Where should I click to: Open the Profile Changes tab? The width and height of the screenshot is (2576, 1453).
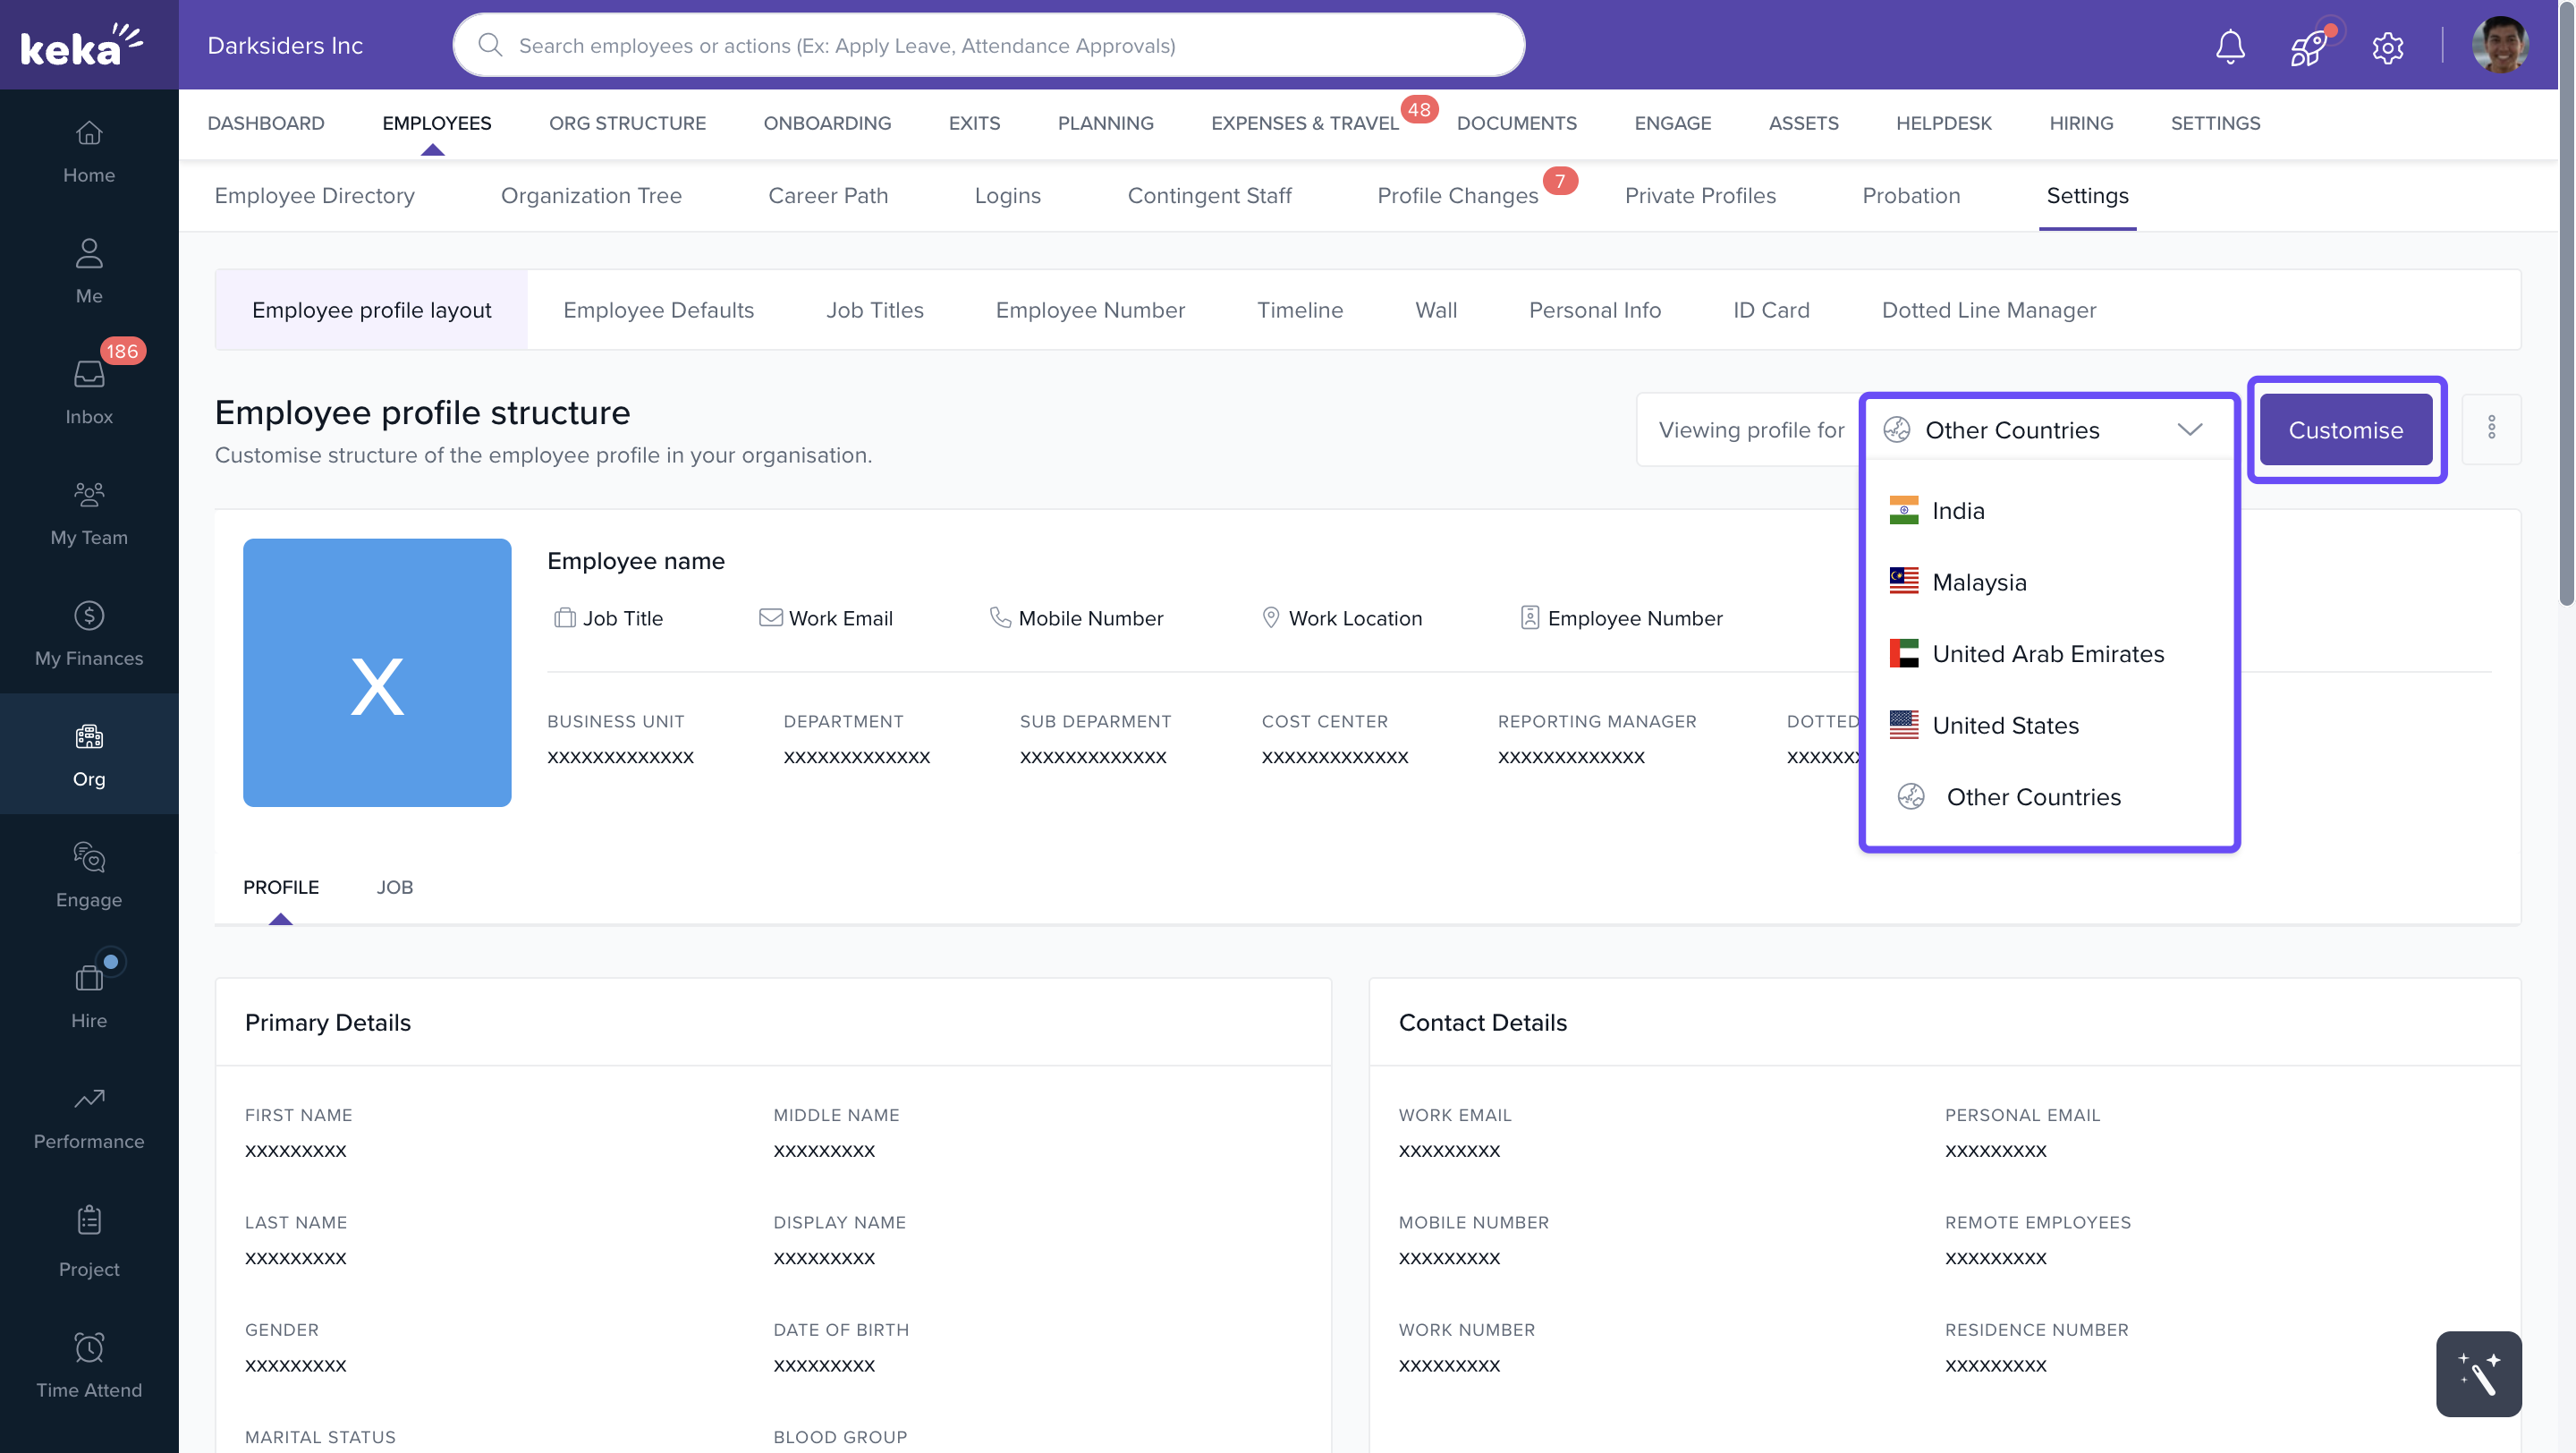click(1457, 196)
